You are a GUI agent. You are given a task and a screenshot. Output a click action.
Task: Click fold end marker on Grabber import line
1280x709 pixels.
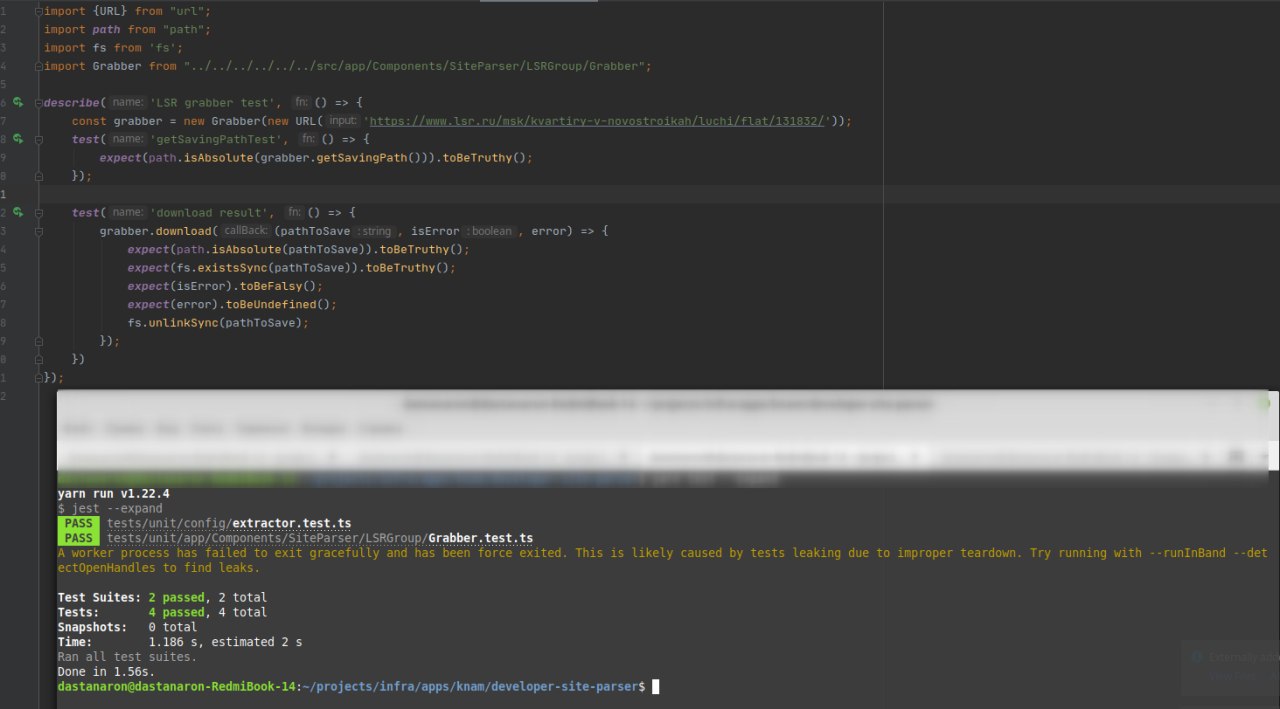[39, 66]
